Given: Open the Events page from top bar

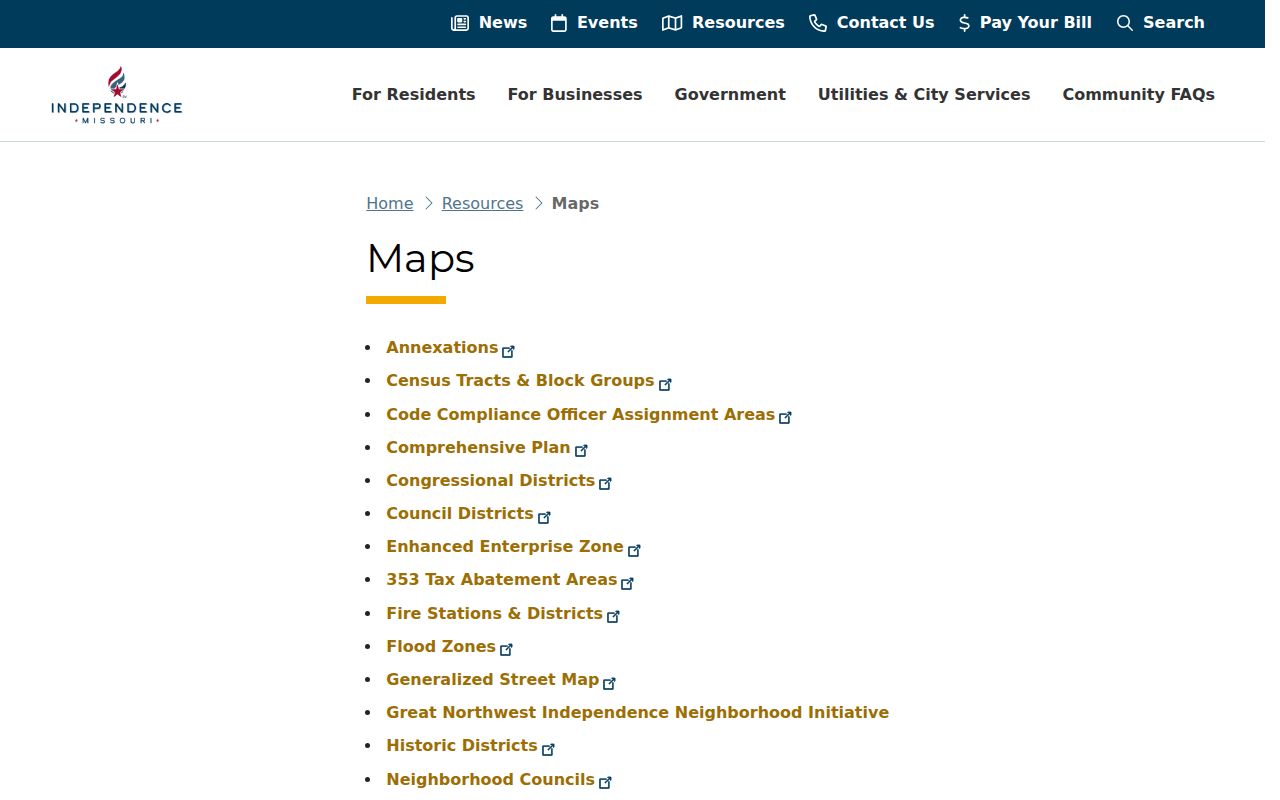Looking at the screenshot, I should (607, 22).
